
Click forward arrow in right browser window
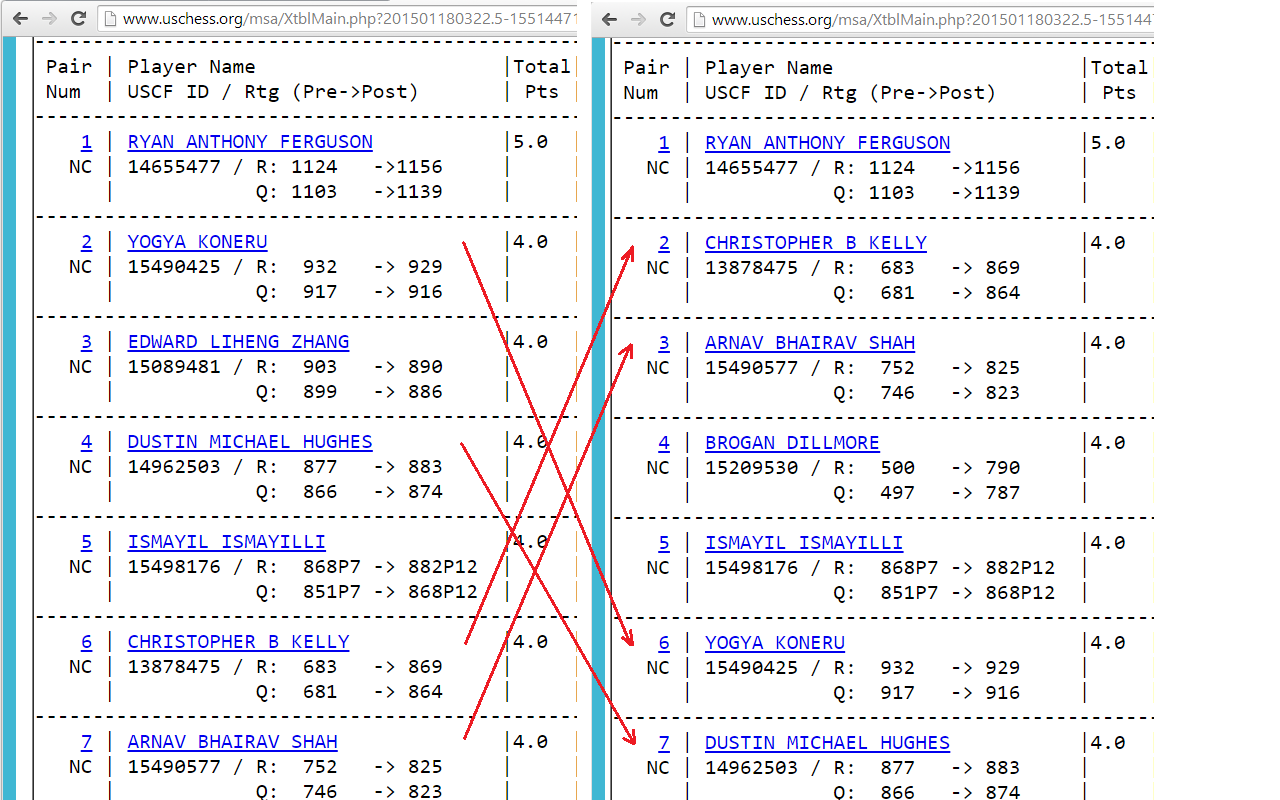pos(638,19)
